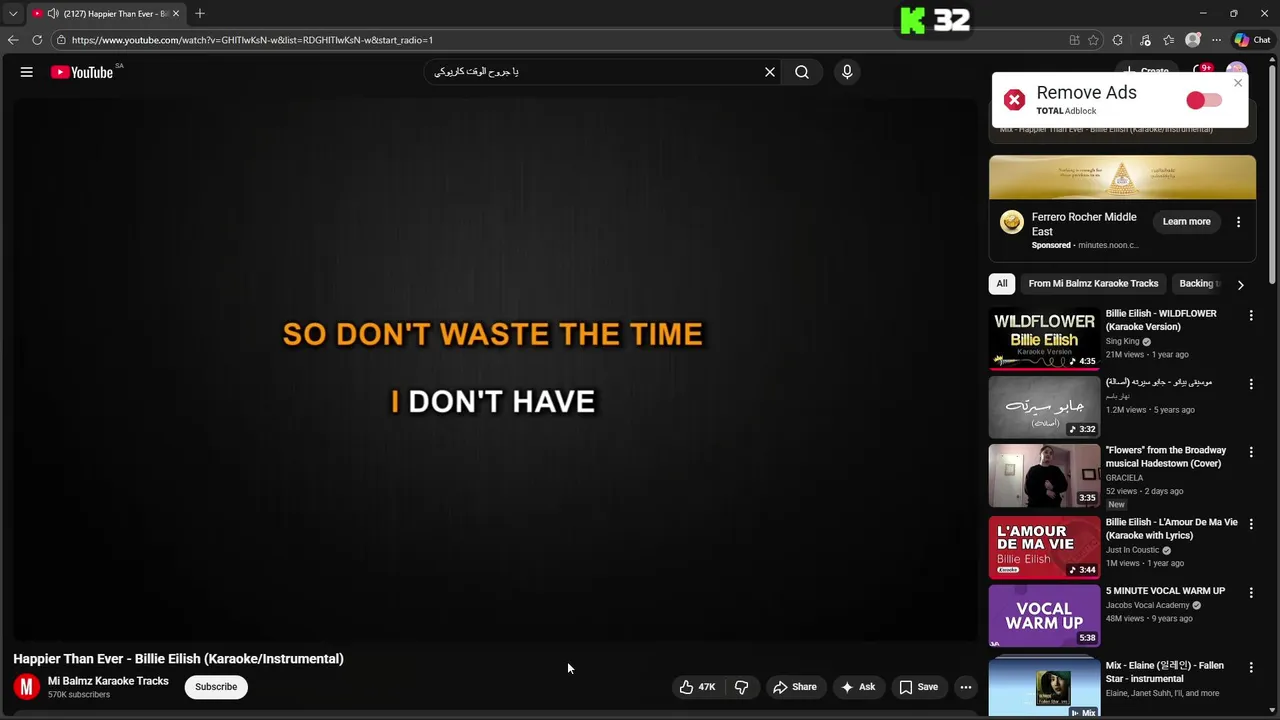Open L'Amour De Ma Vie thumbnail

click(1044, 548)
